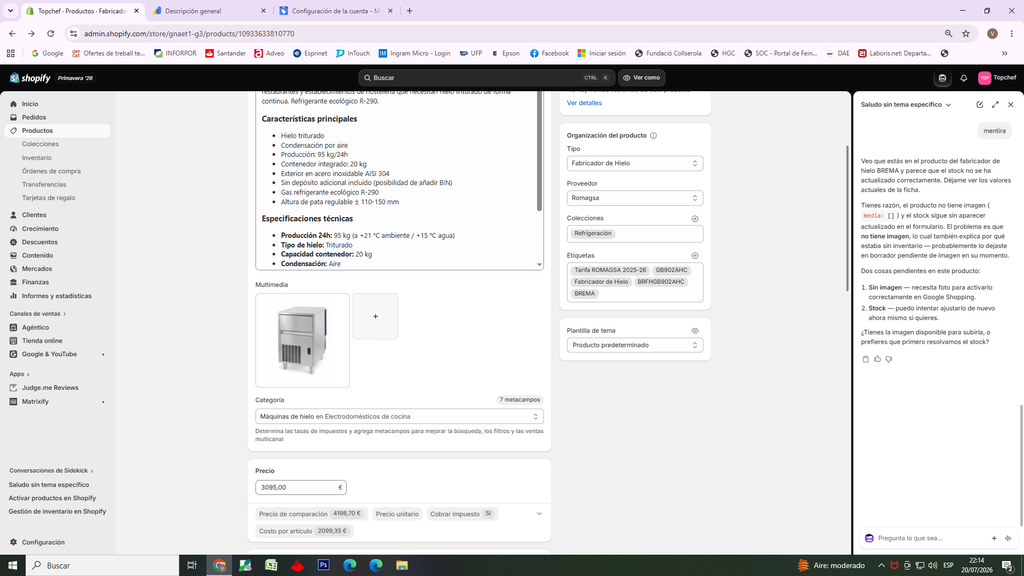Show info about Organización del producto
The height and width of the screenshot is (576, 1024).
[654, 136]
